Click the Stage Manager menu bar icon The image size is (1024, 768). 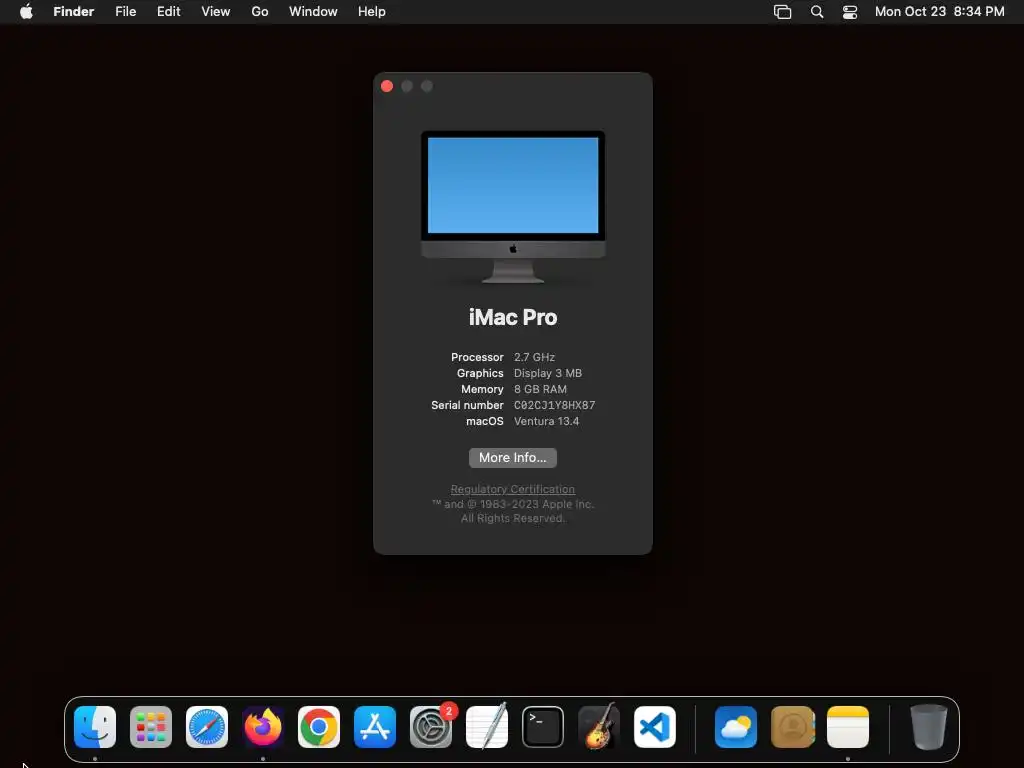point(782,12)
